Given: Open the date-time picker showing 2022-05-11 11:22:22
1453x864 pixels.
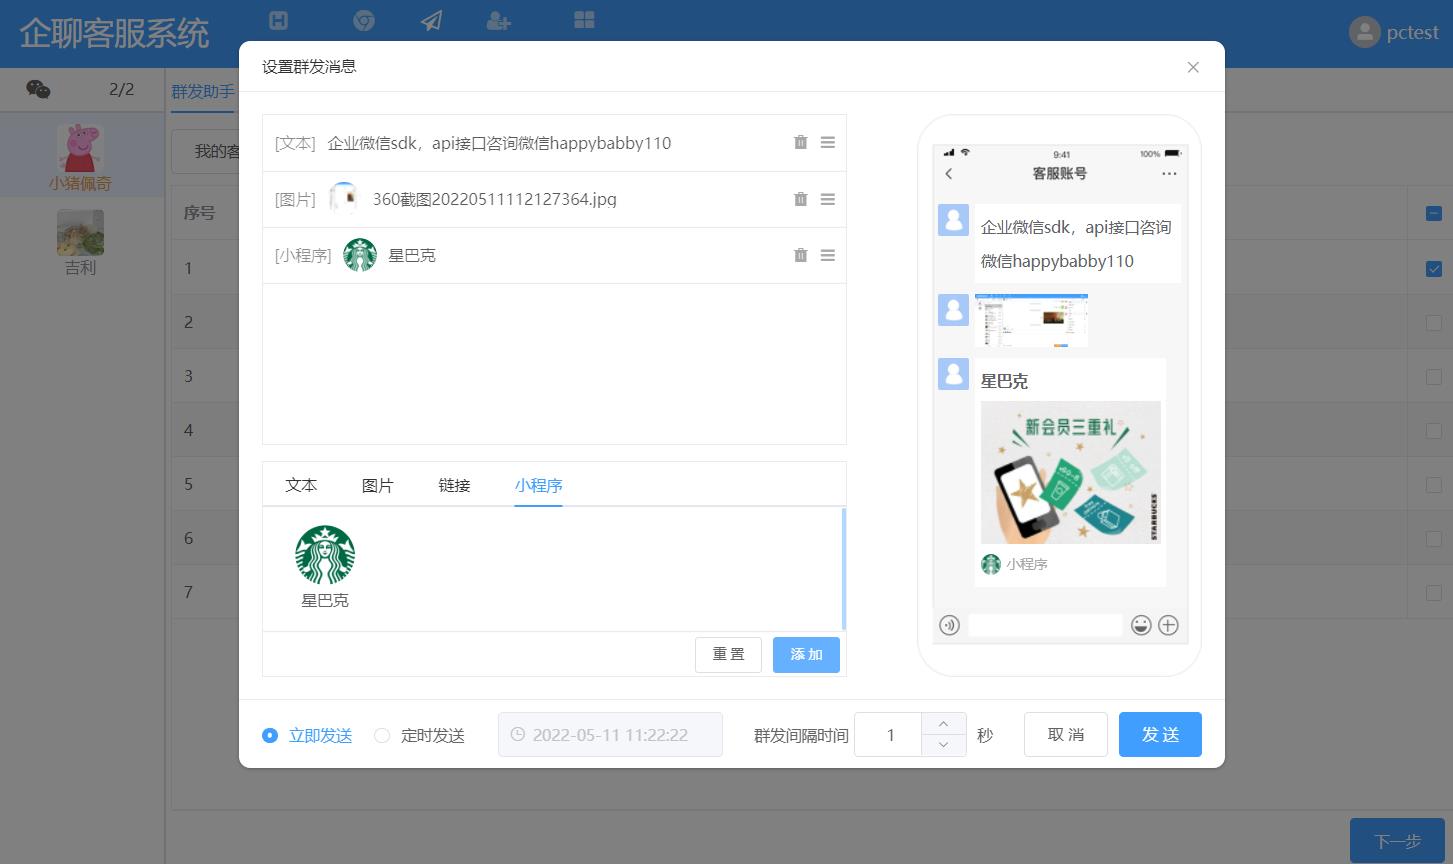Looking at the screenshot, I should click(x=610, y=735).
